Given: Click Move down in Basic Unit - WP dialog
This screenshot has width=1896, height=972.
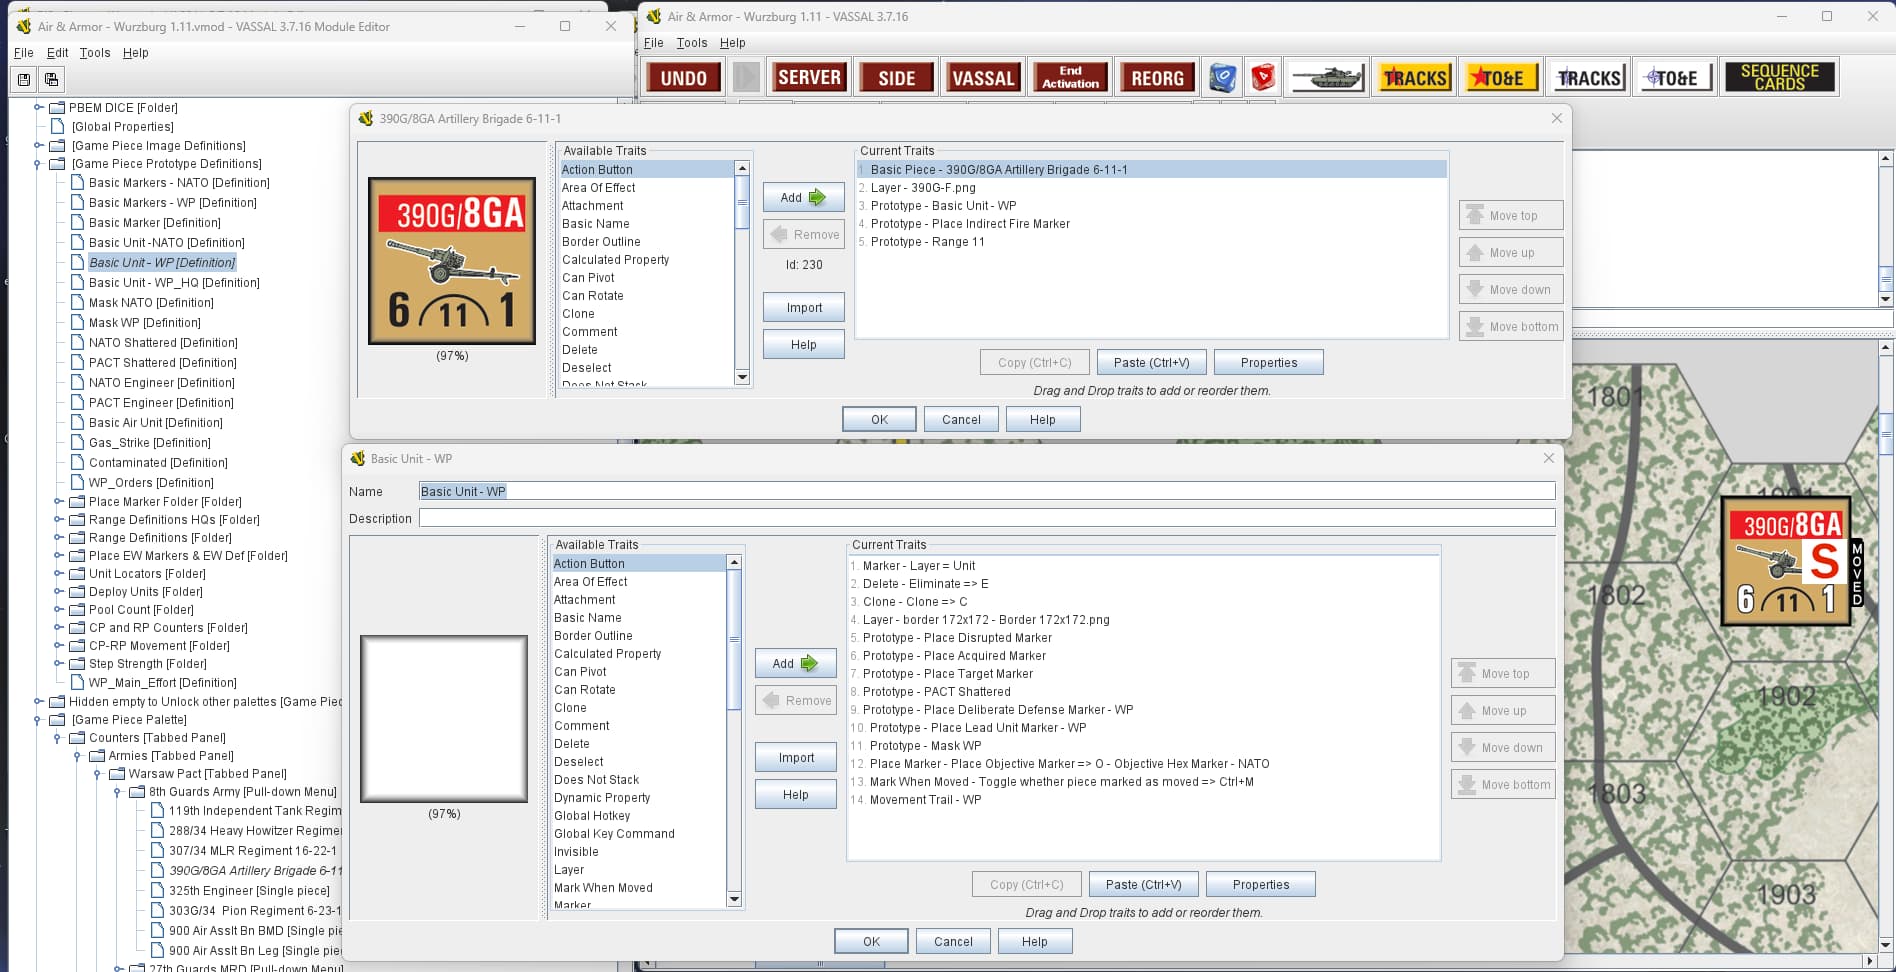Looking at the screenshot, I should tap(1503, 748).
